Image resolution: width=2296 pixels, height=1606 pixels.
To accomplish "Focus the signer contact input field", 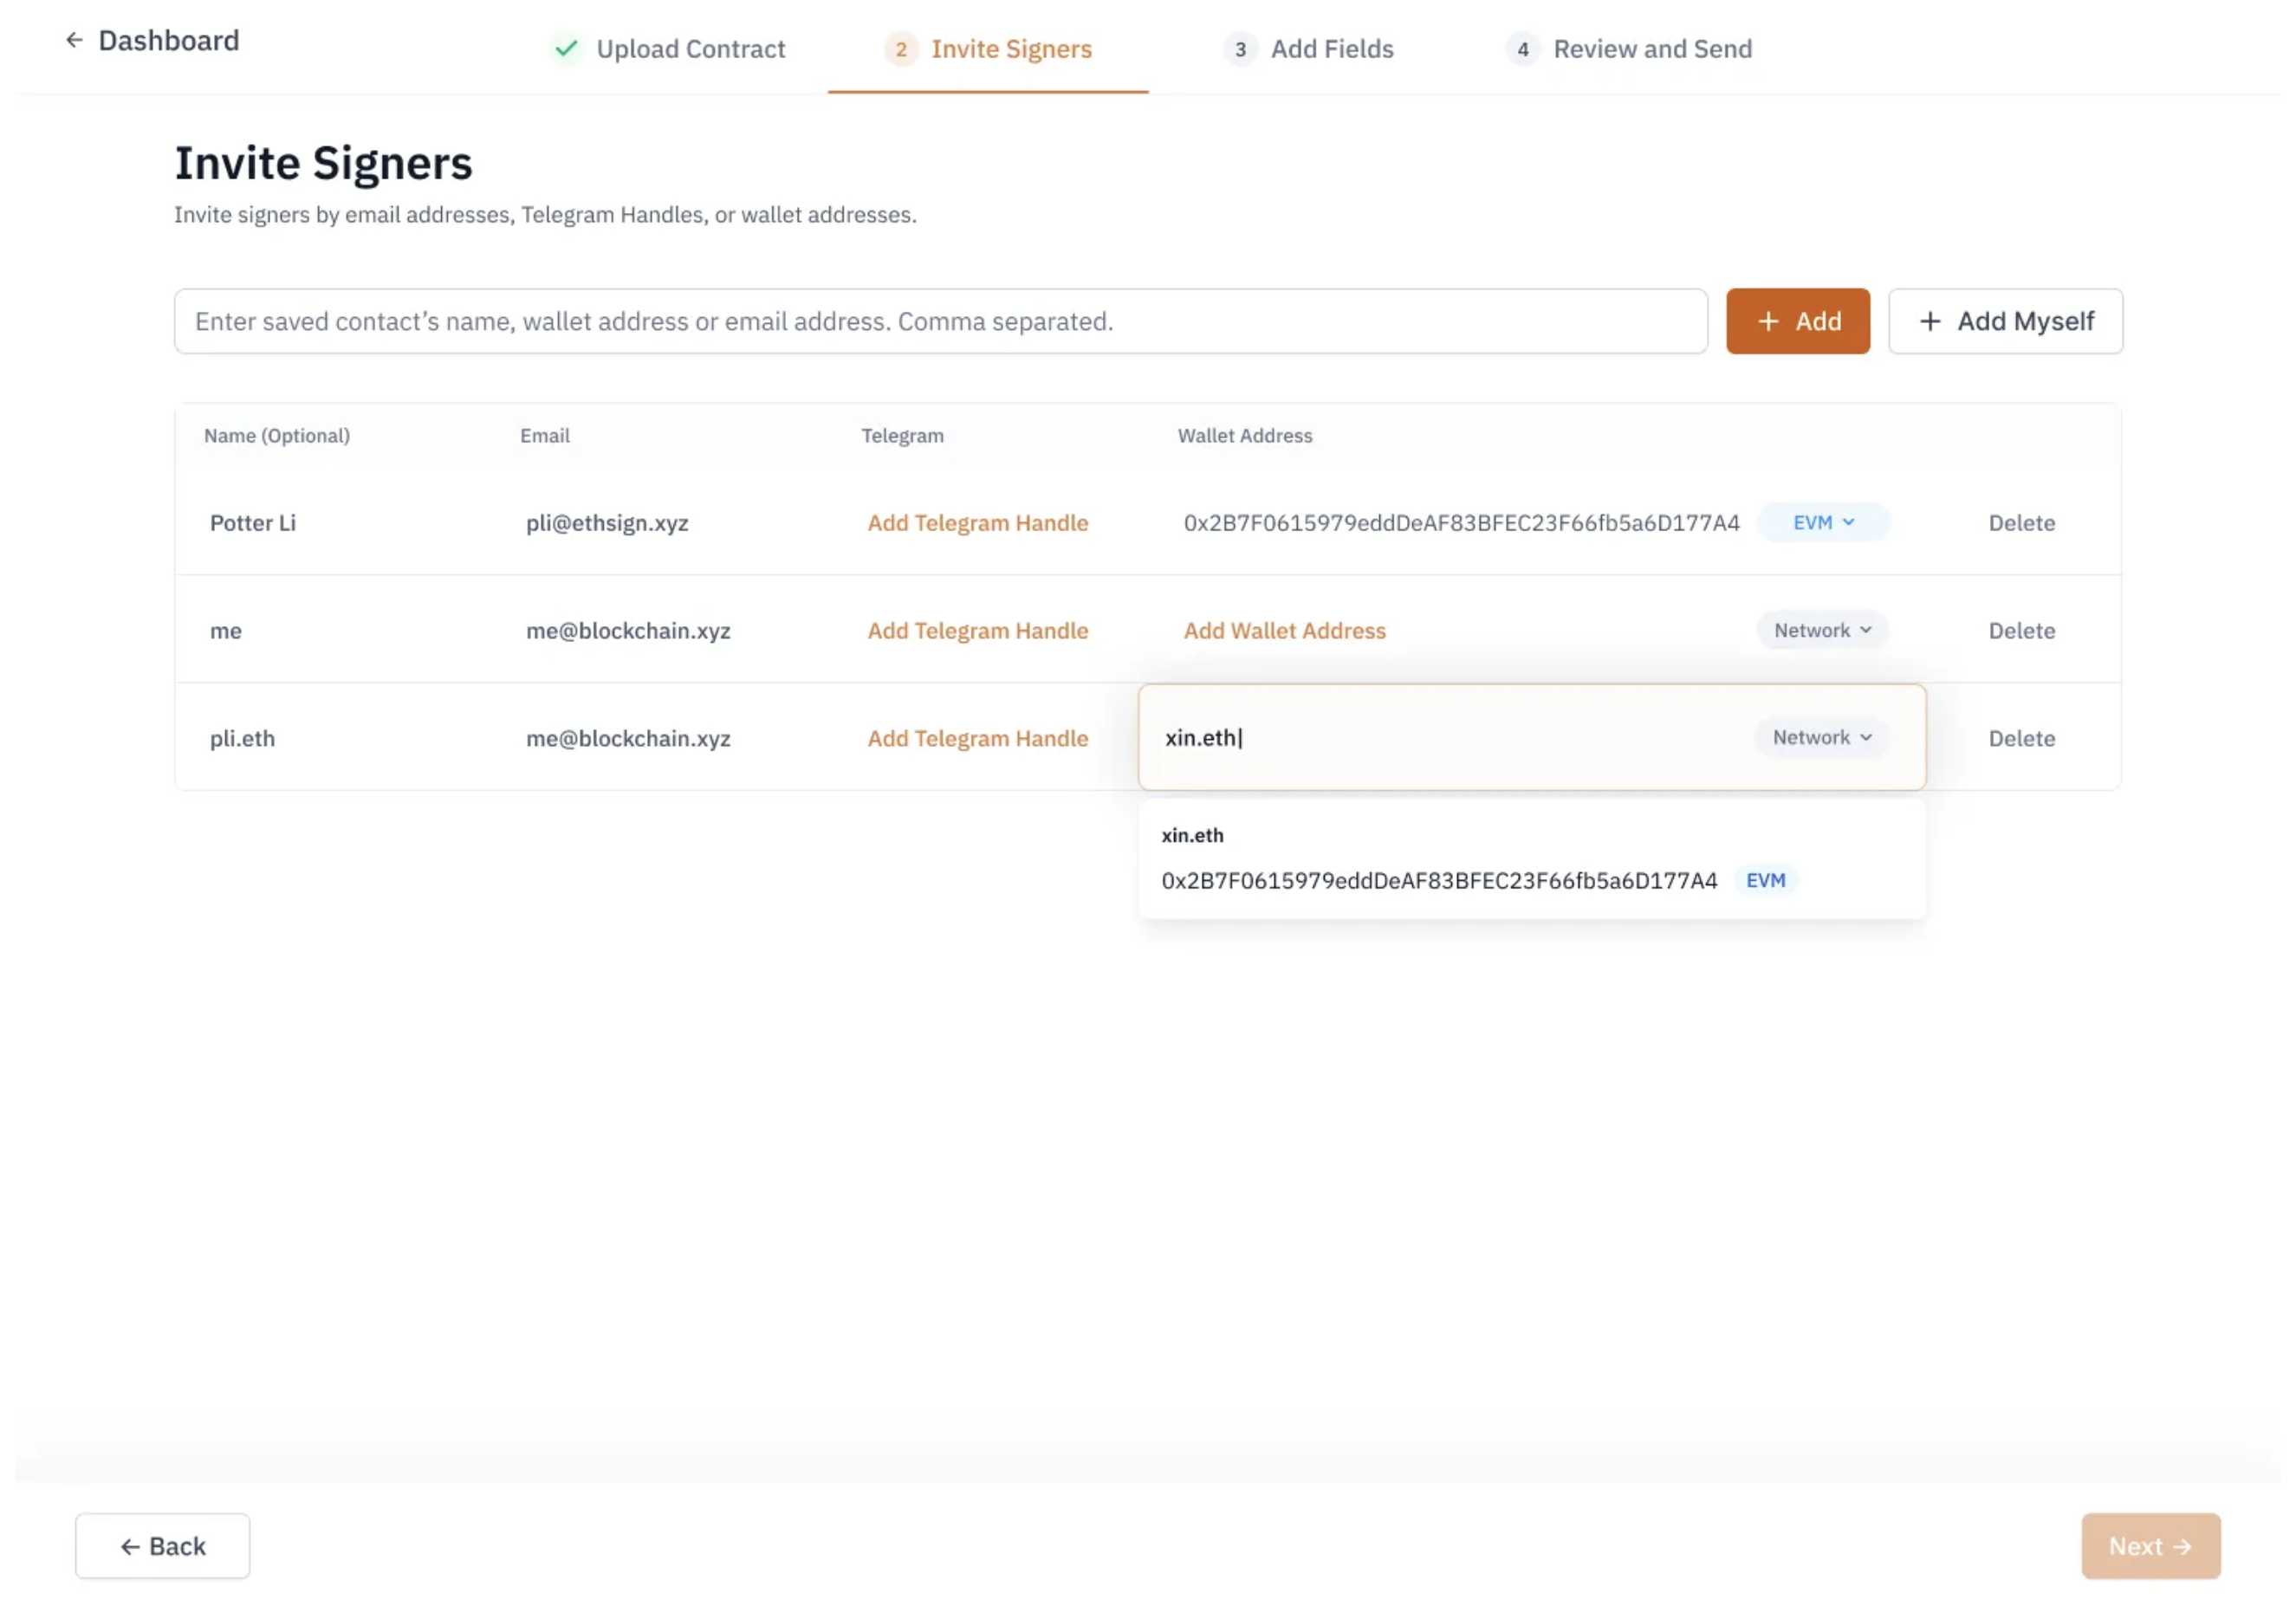I will click(x=940, y=321).
